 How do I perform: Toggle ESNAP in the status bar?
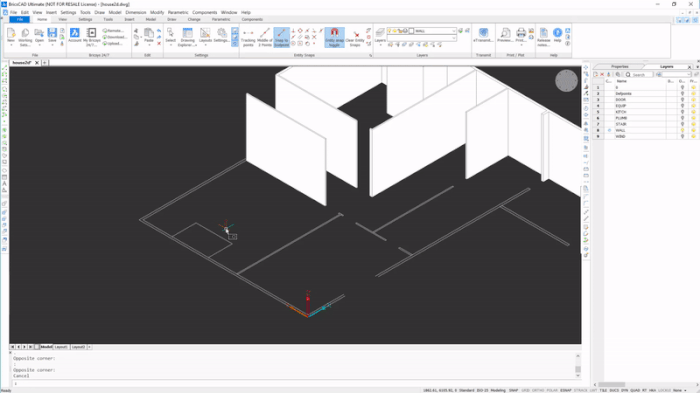pos(566,390)
